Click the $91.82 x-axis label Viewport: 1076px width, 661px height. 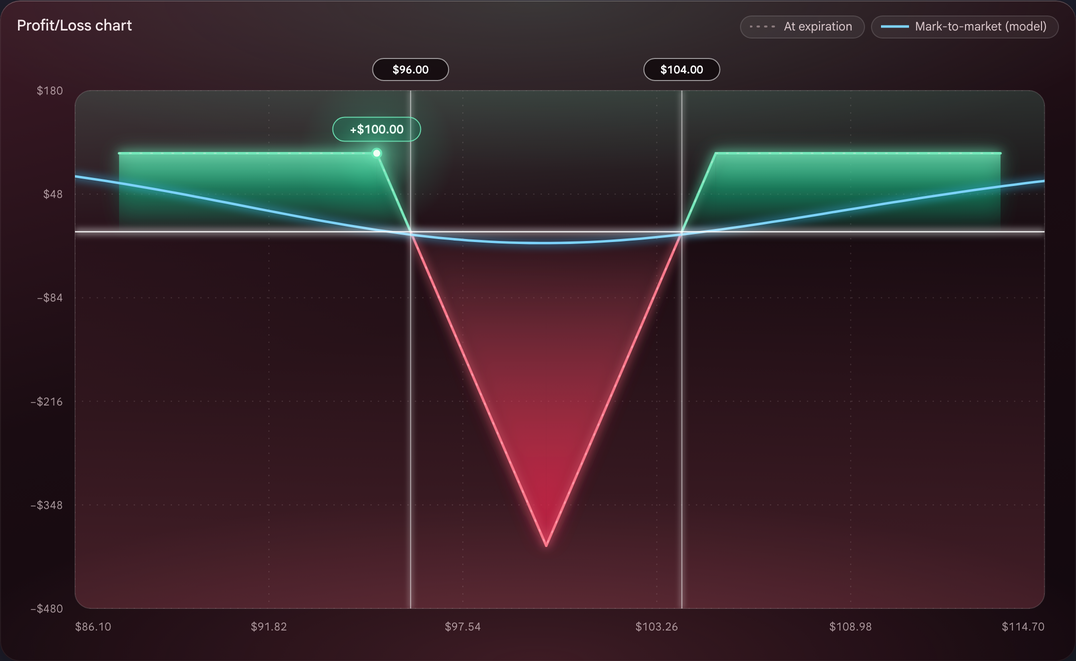click(x=269, y=627)
